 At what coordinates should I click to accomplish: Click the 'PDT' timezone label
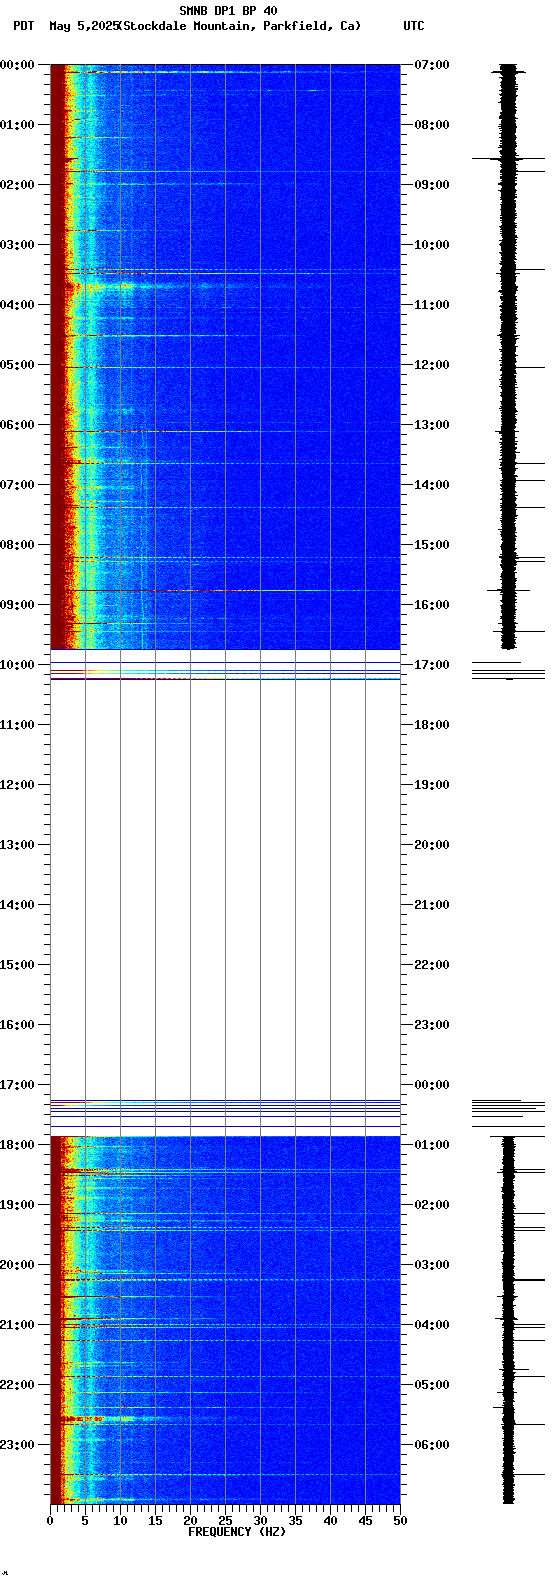[24, 26]
